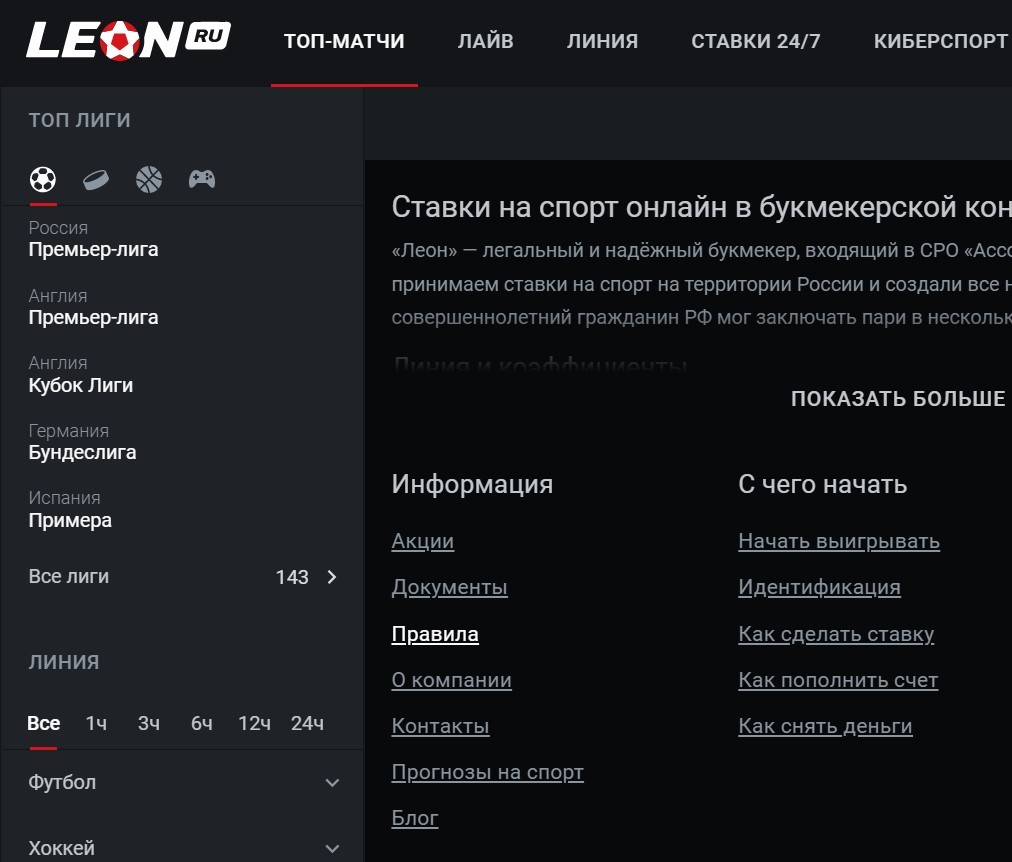Click the 143 leagues count
Image resolution: width=1012 pixels, height=862 pixels.
pyautogui.click(x=292, y=577)
